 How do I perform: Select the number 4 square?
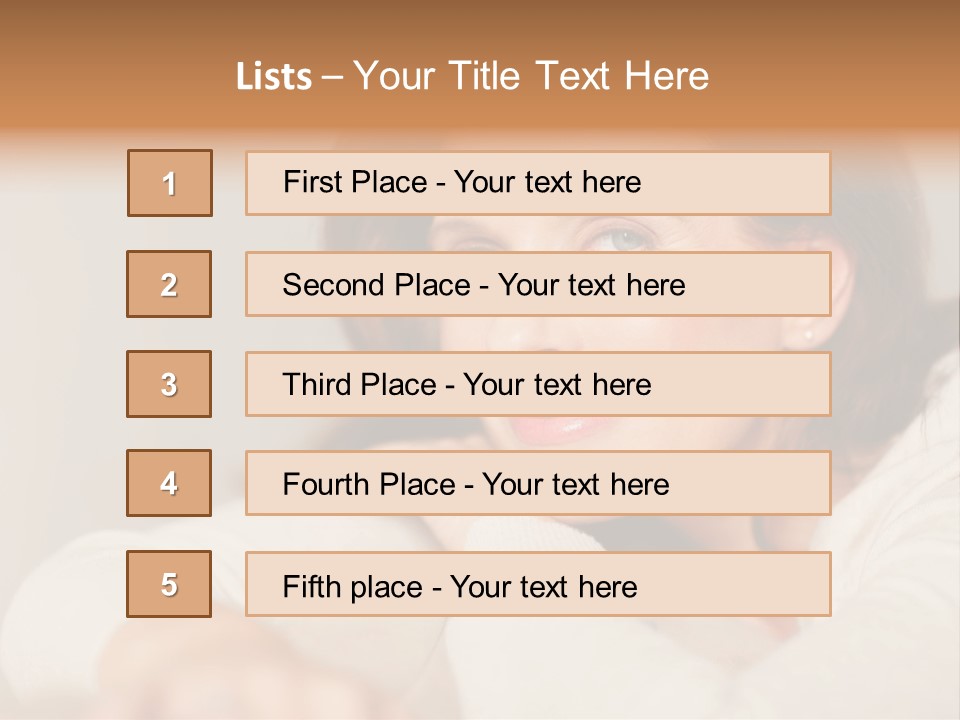[x=169, y=483]
